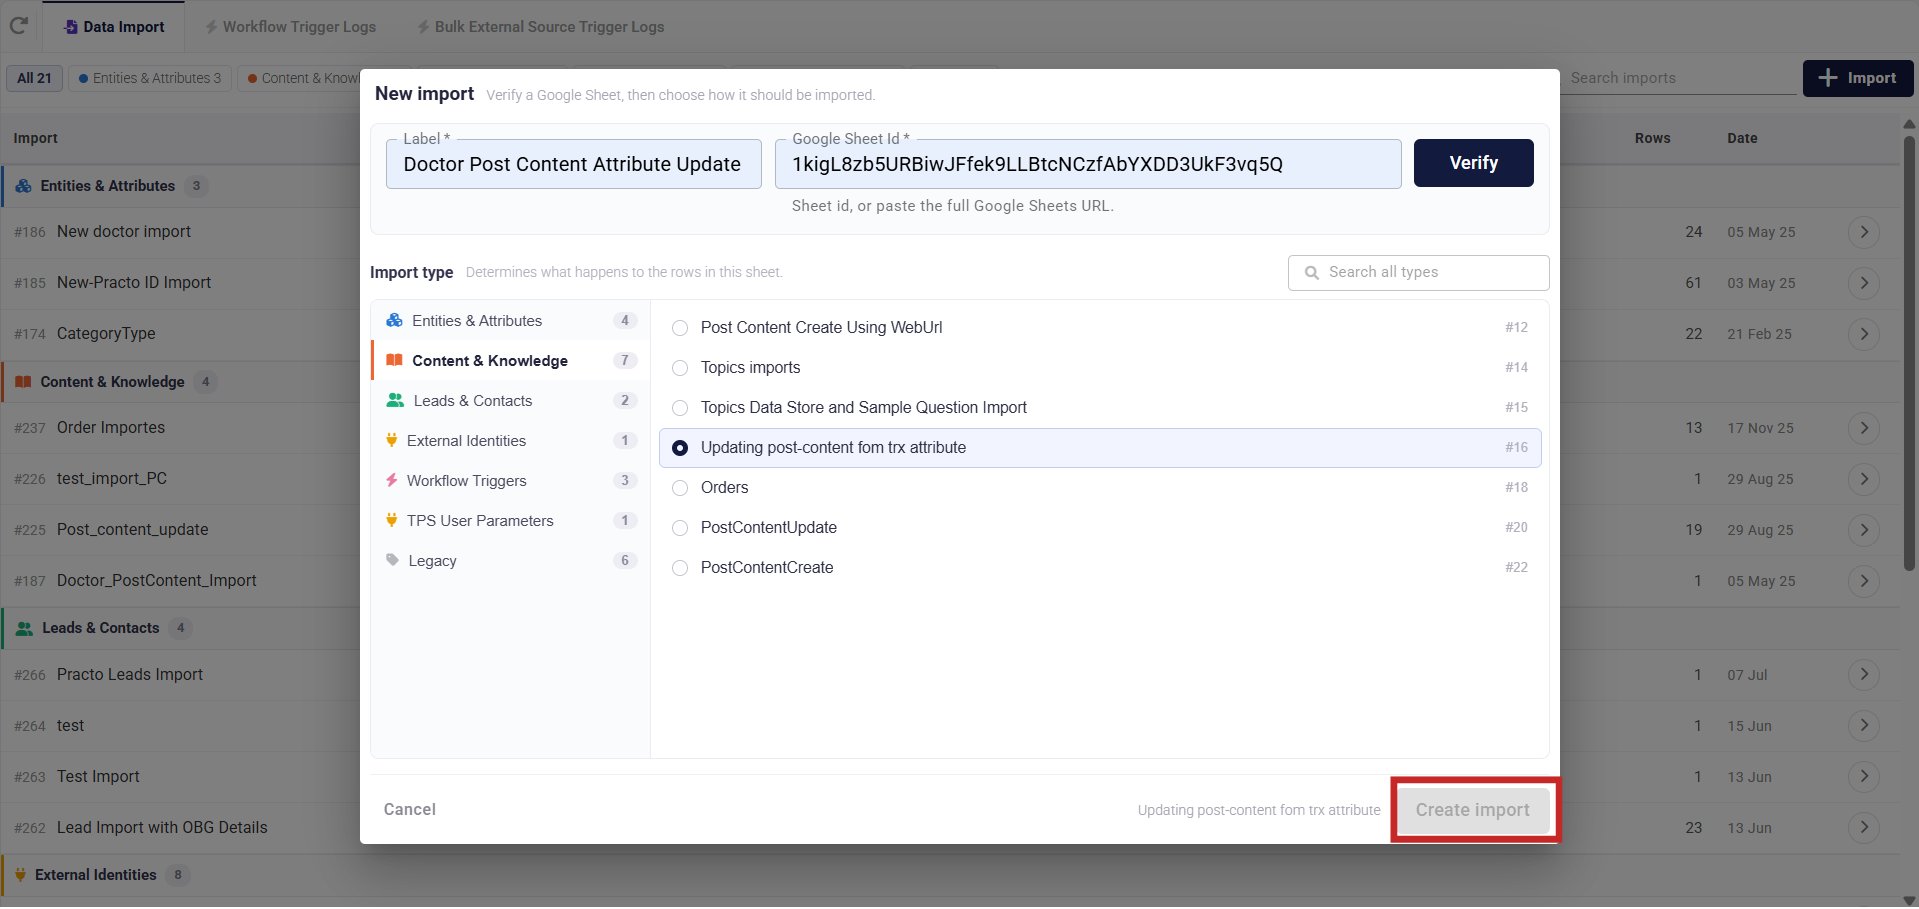Open the arrow for Test Import row
Viewport: 1919px width, 909px height.
(x=1864, y=777)
